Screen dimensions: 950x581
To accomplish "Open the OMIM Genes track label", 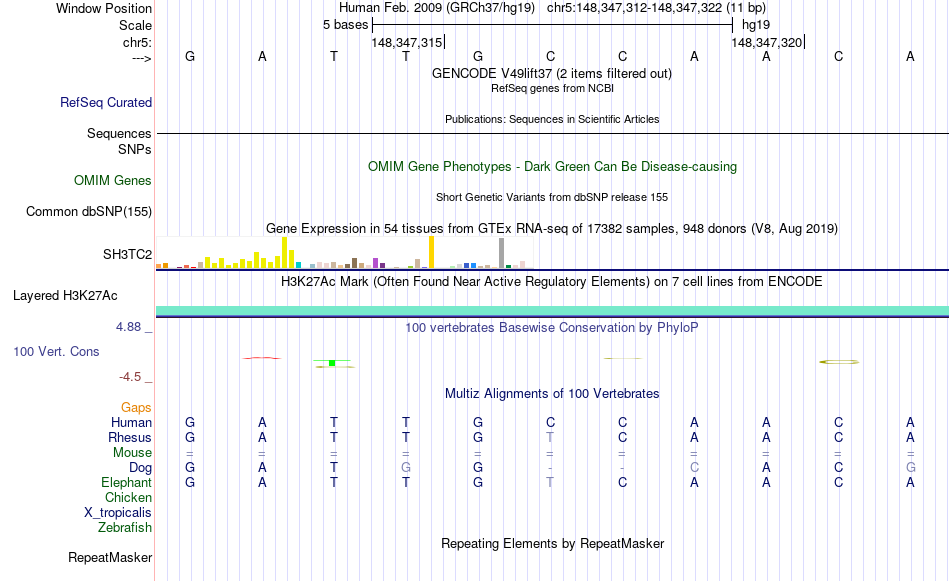I will (112, 181).
